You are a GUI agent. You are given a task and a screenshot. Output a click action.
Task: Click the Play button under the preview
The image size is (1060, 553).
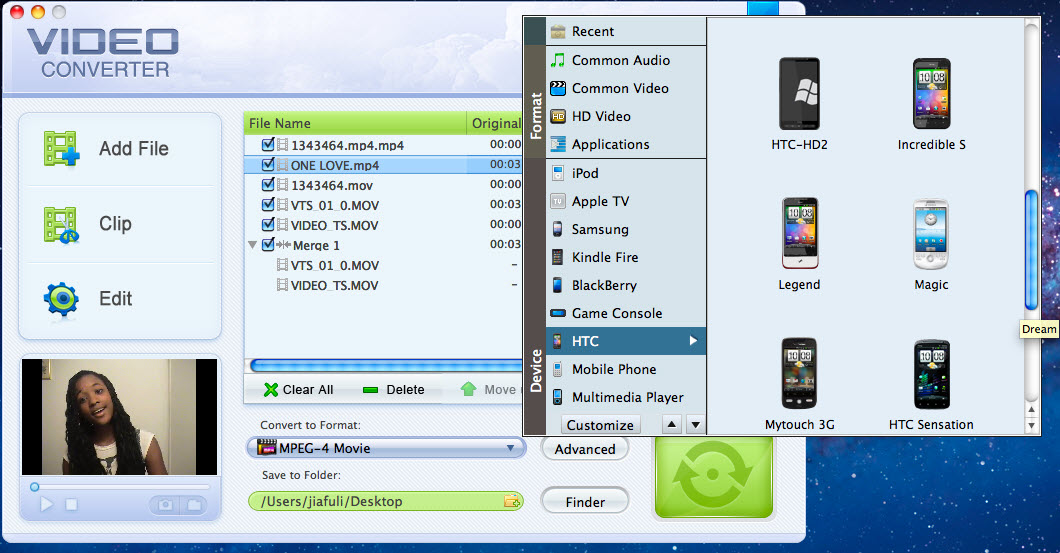[46, 504]
